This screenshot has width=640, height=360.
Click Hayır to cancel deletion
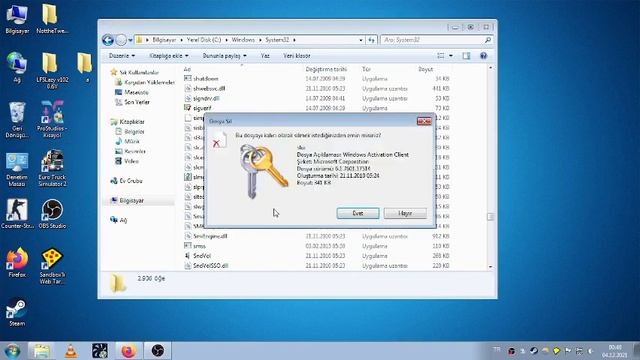pos(405,213)
